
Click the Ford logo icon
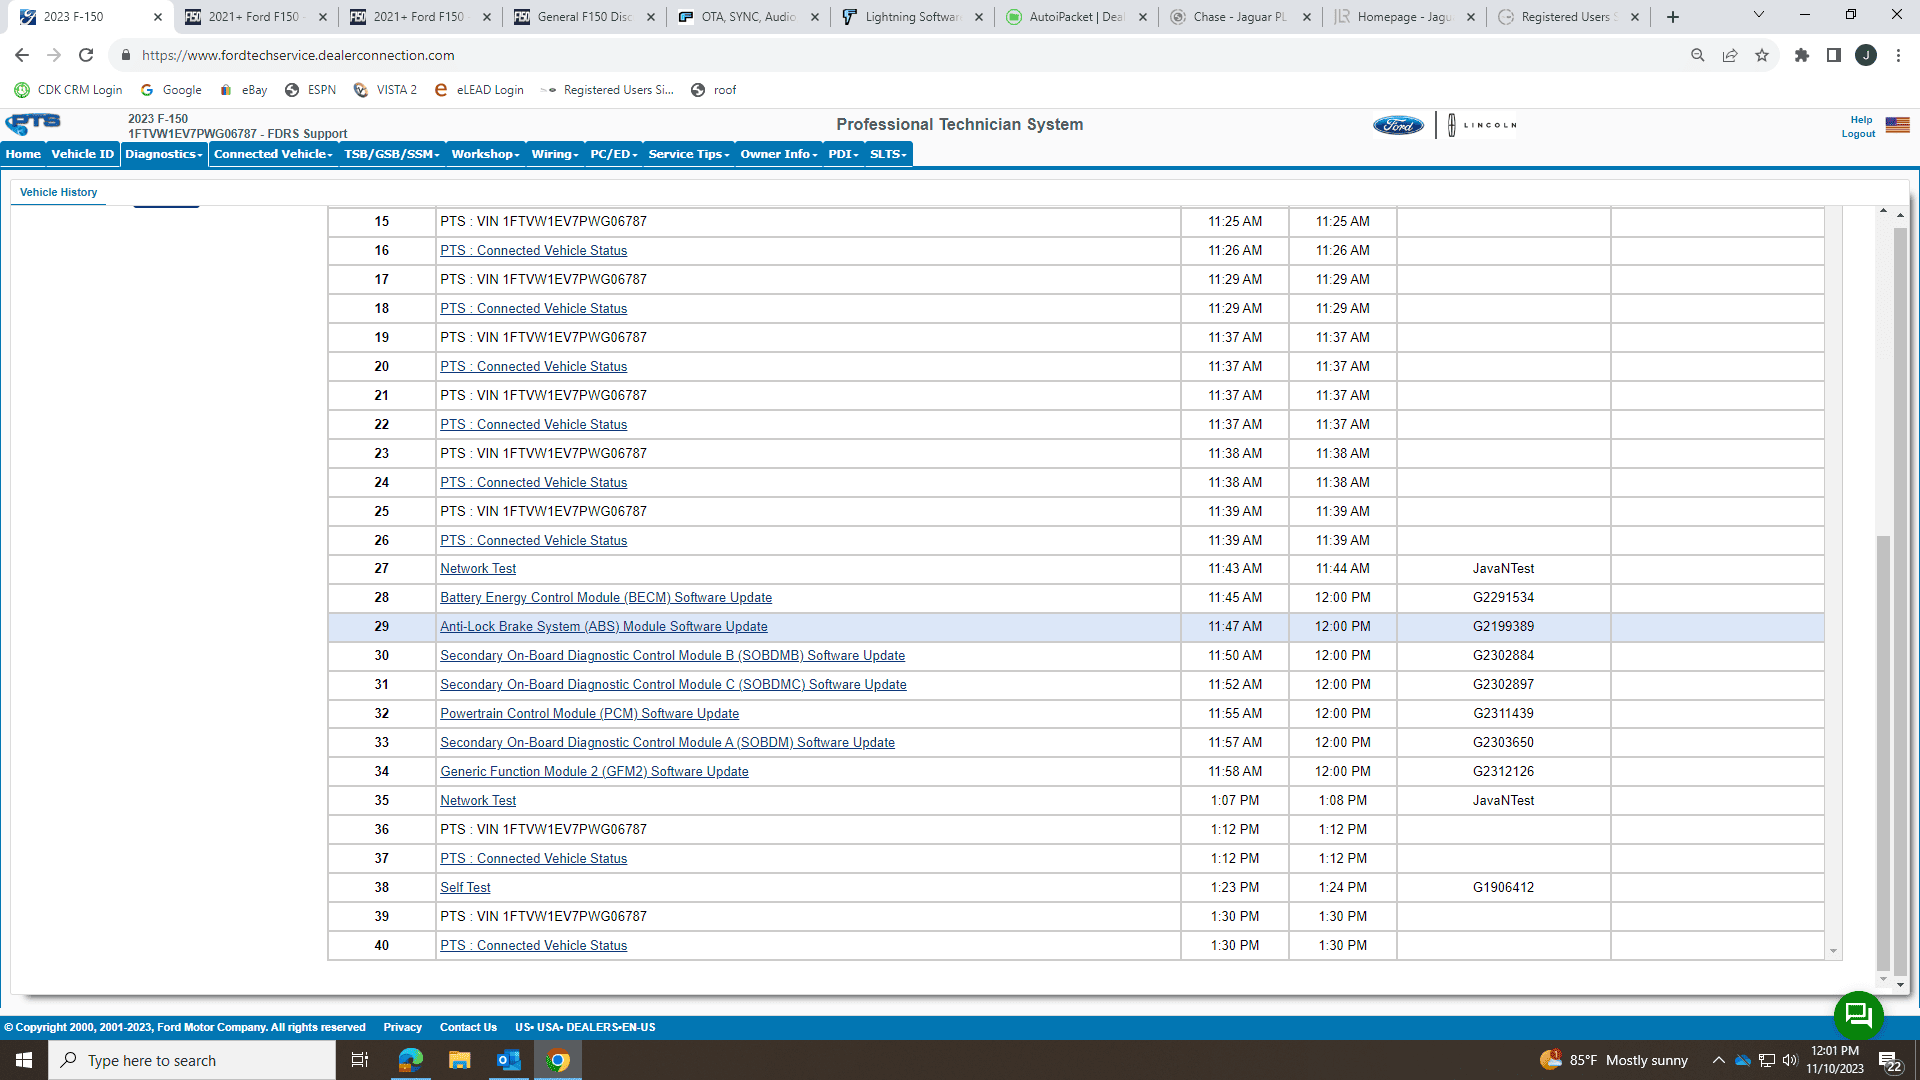[1399, 124]
